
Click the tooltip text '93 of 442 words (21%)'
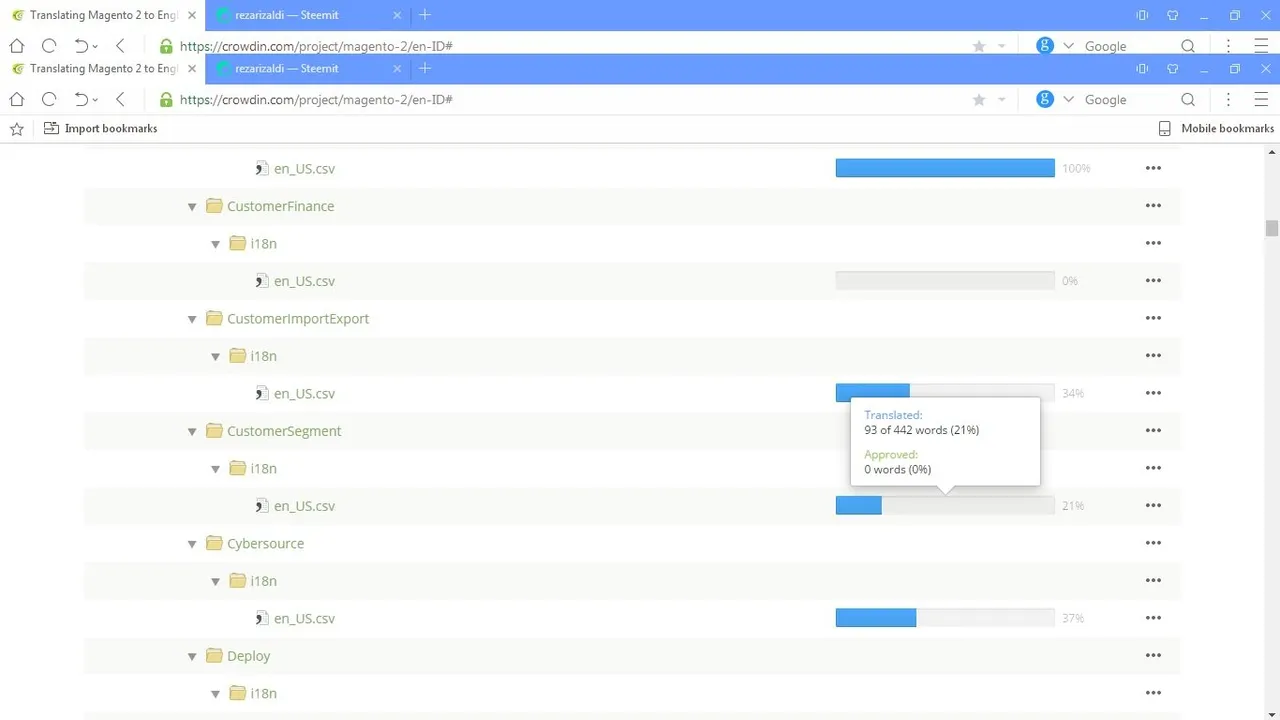point(921,430)
